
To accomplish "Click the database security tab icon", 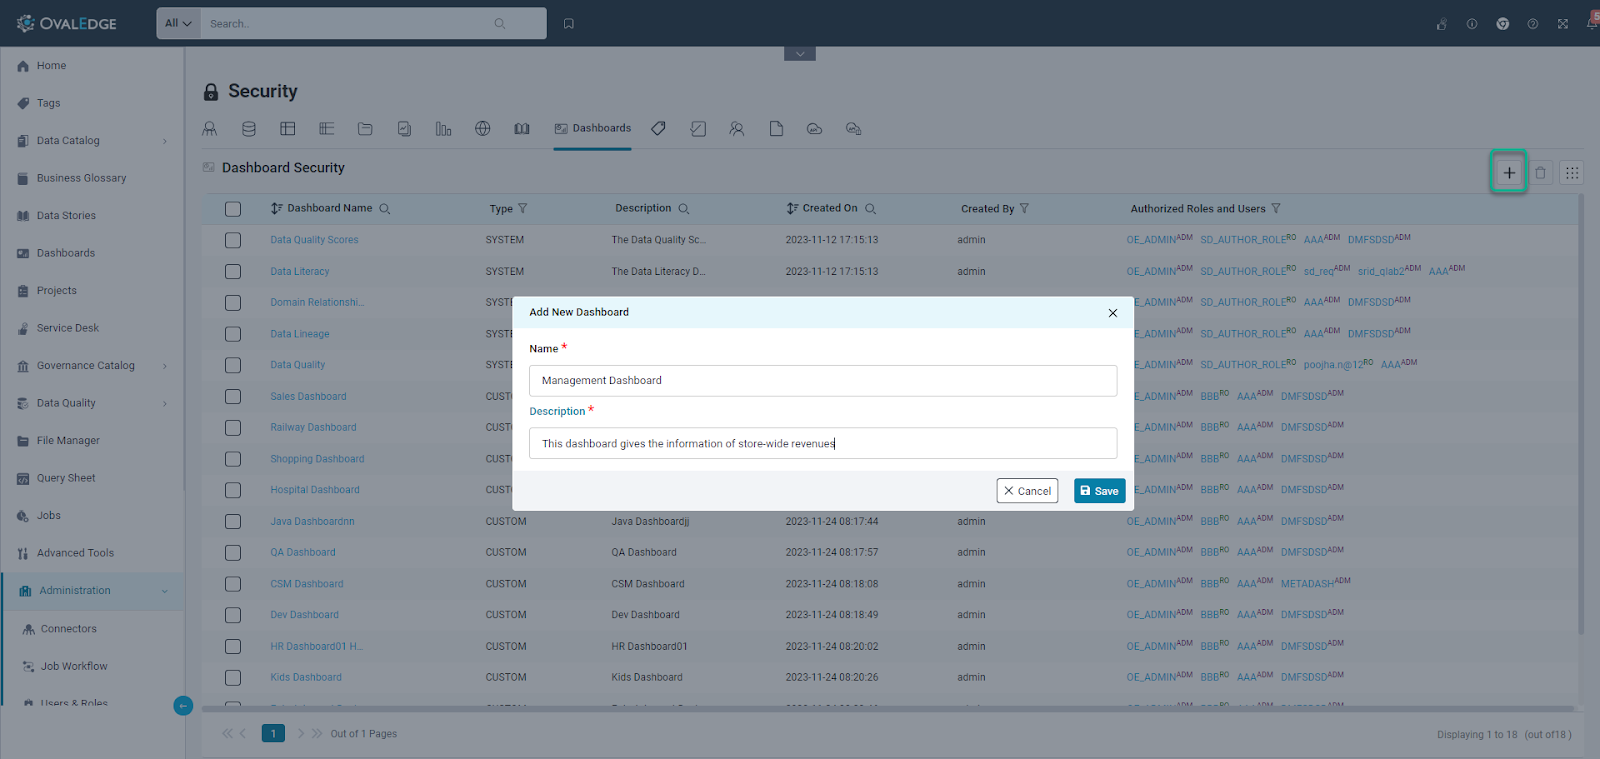I will [249, 129].
